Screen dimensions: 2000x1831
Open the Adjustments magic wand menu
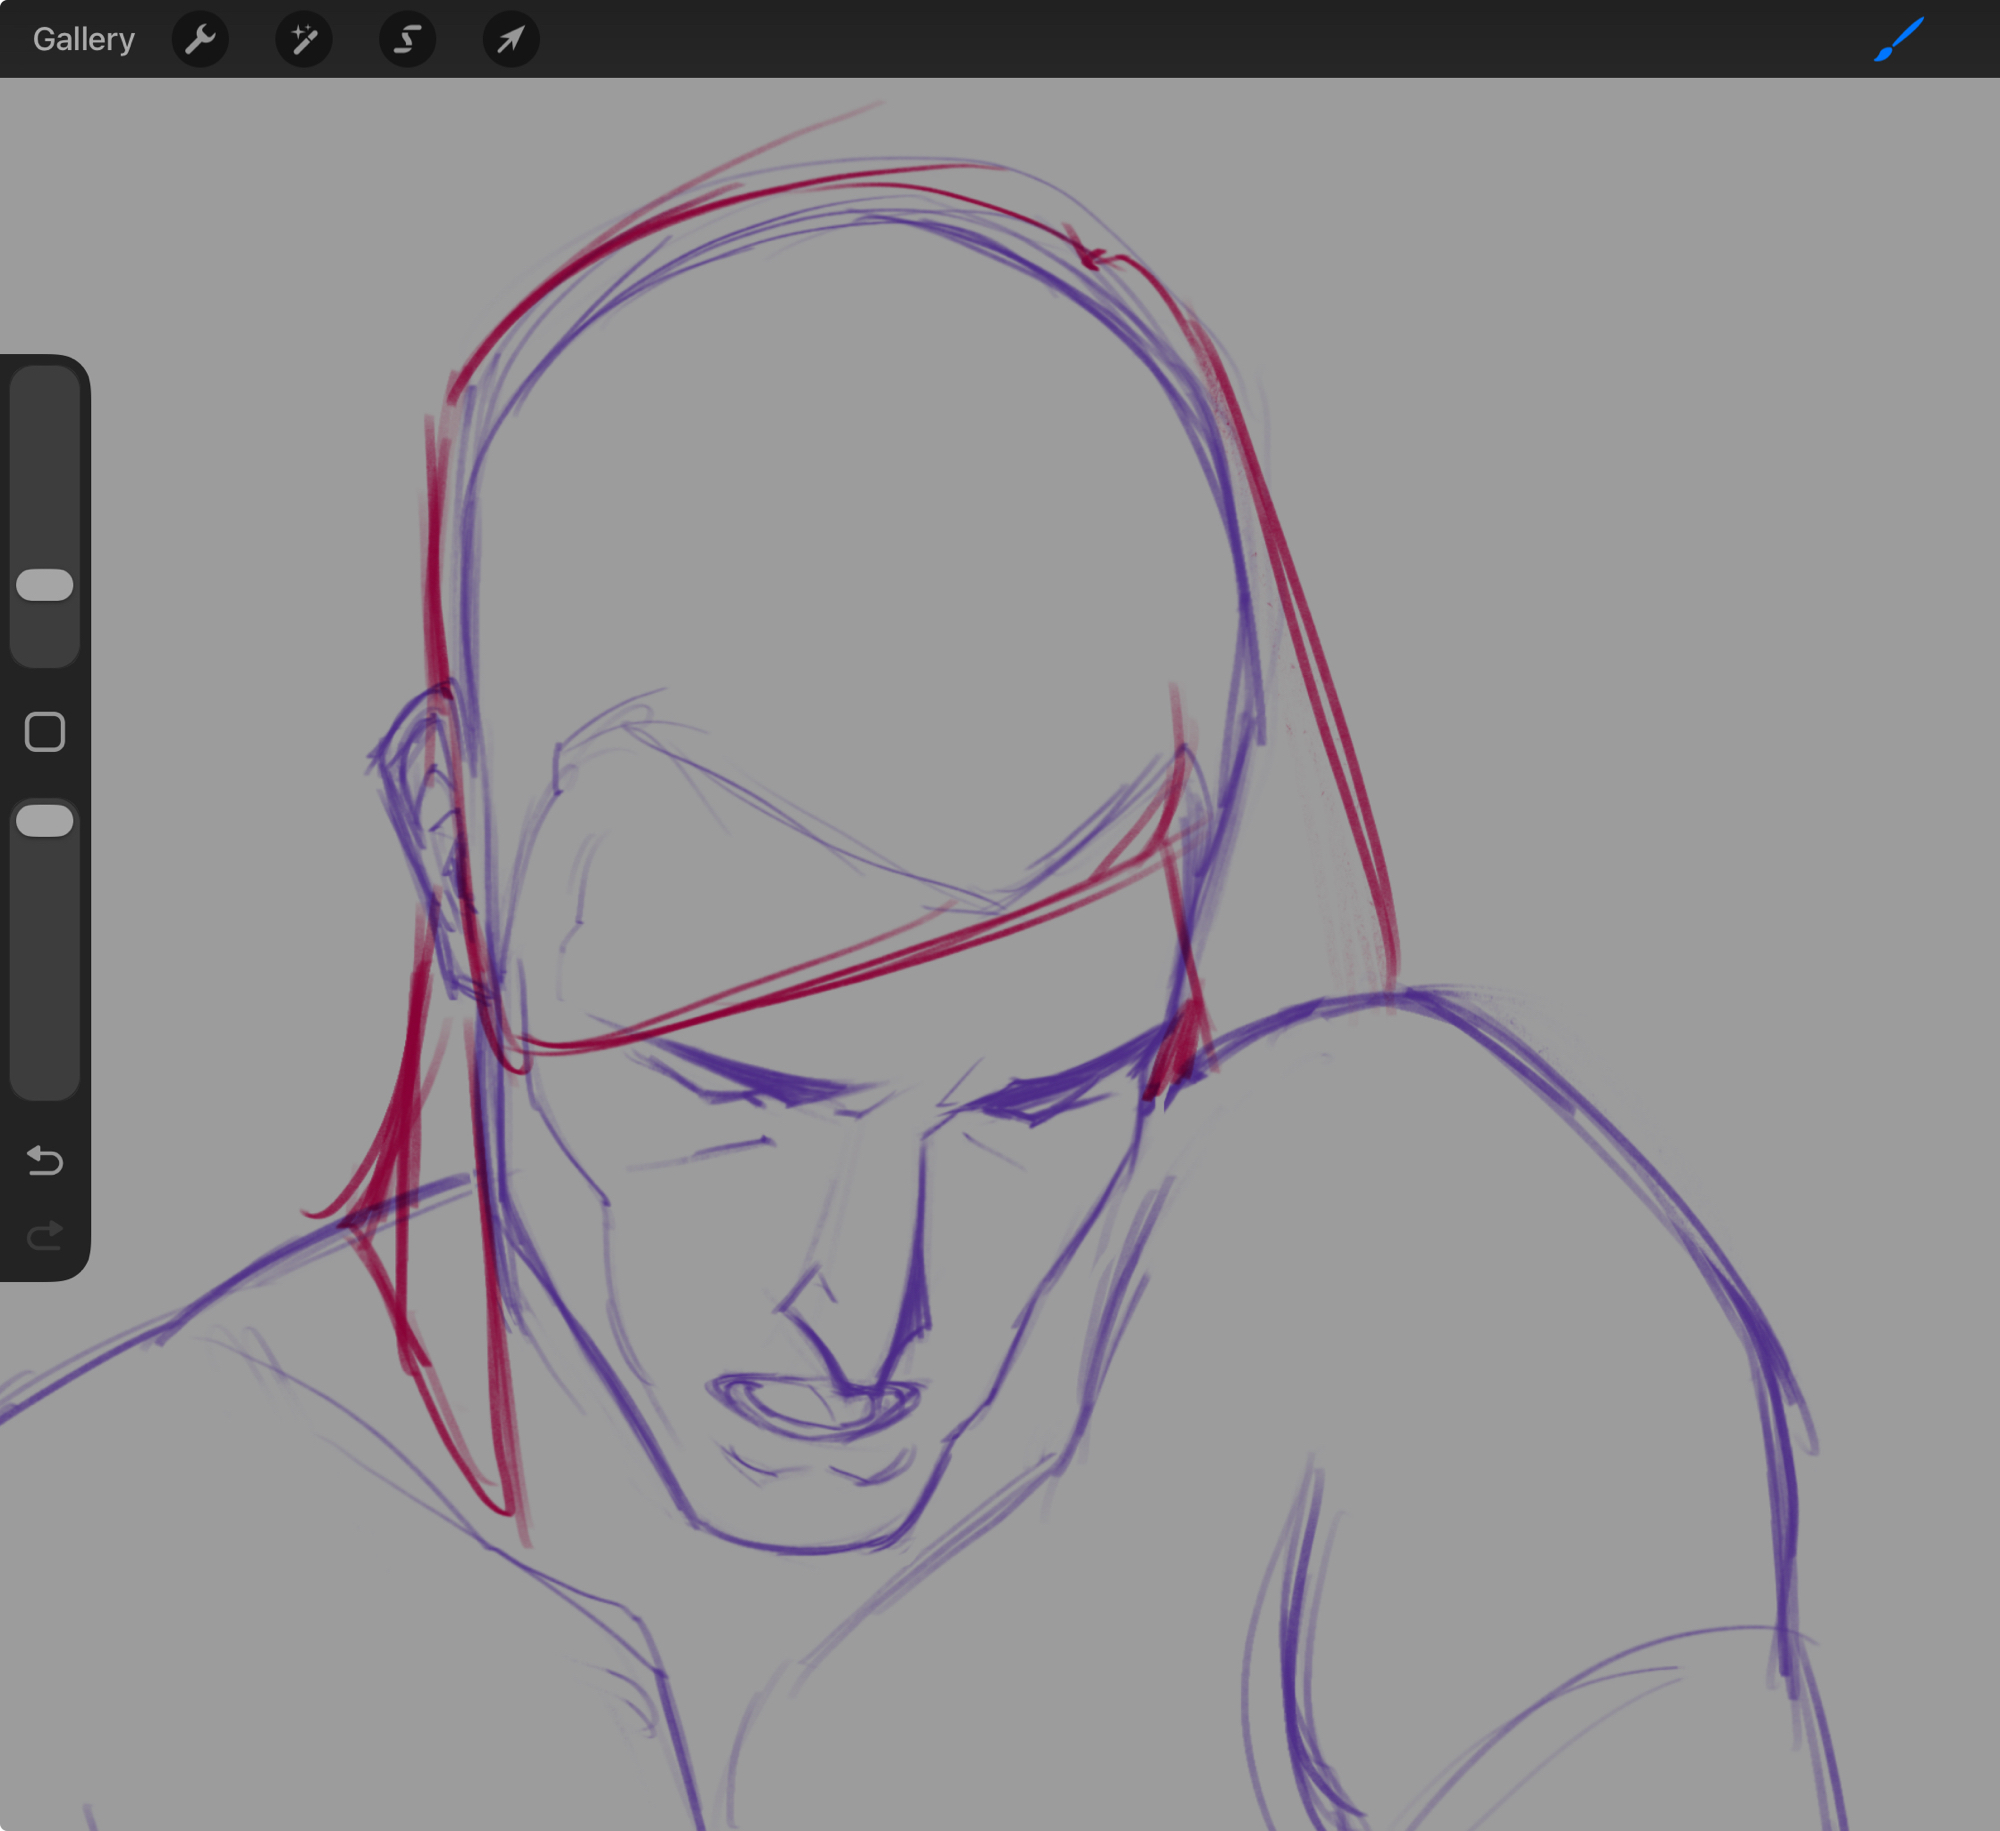304,39
